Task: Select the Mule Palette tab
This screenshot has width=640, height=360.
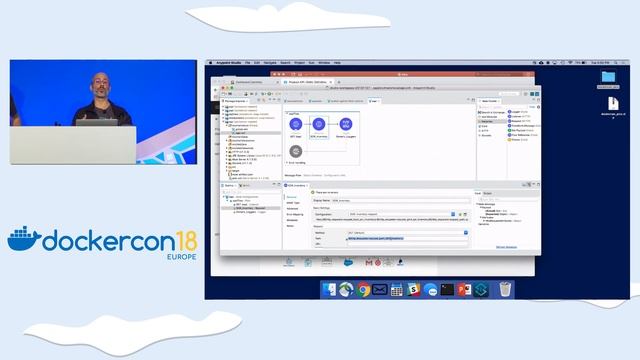Action: pos(489,101)
